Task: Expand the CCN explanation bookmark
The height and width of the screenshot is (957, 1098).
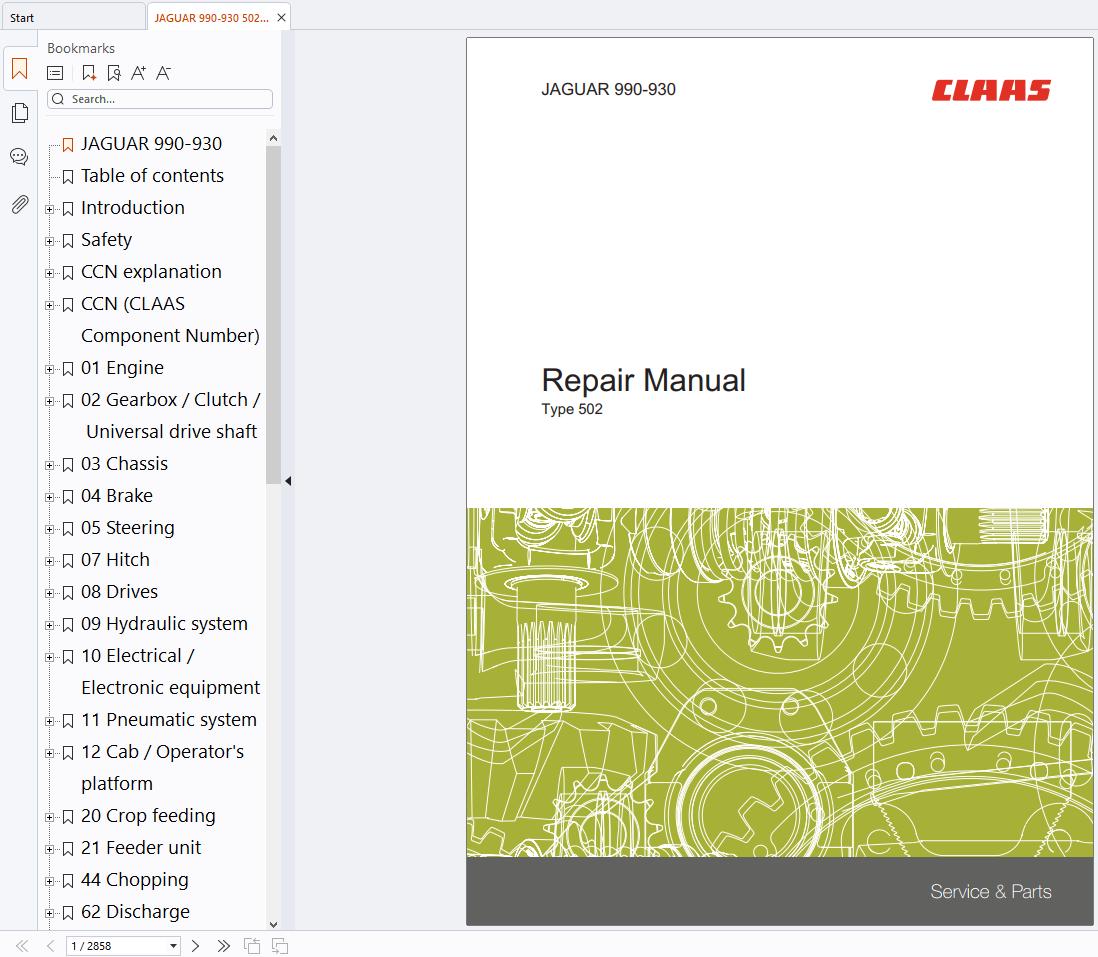Action: coord(49,273)
